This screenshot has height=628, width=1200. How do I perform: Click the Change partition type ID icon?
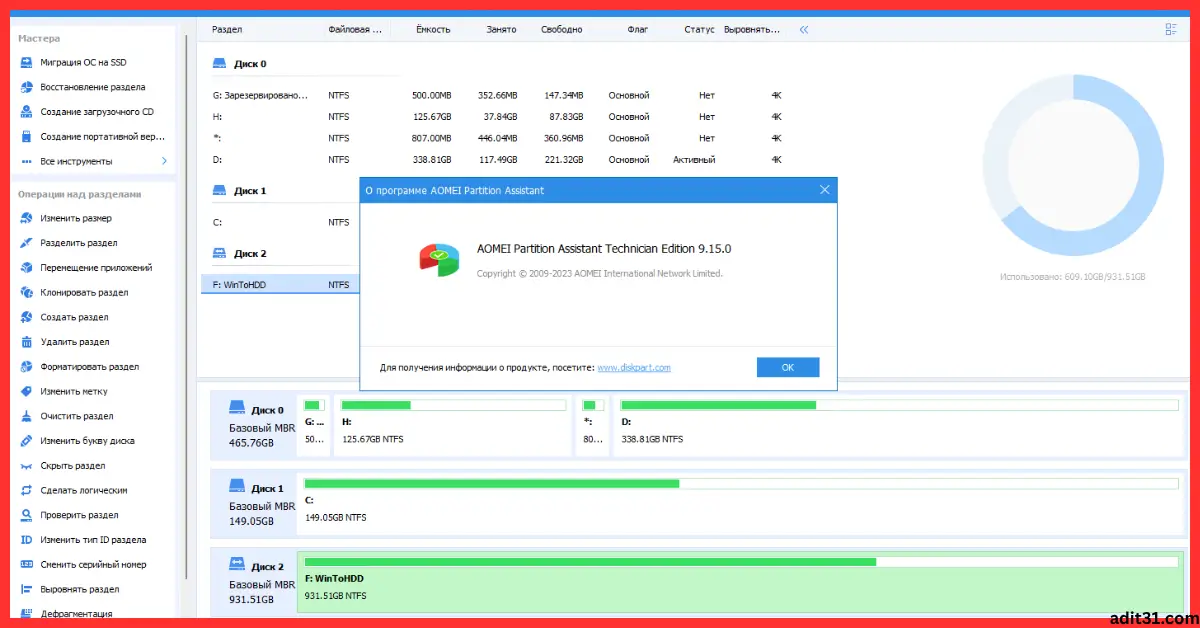click(28, 540)
